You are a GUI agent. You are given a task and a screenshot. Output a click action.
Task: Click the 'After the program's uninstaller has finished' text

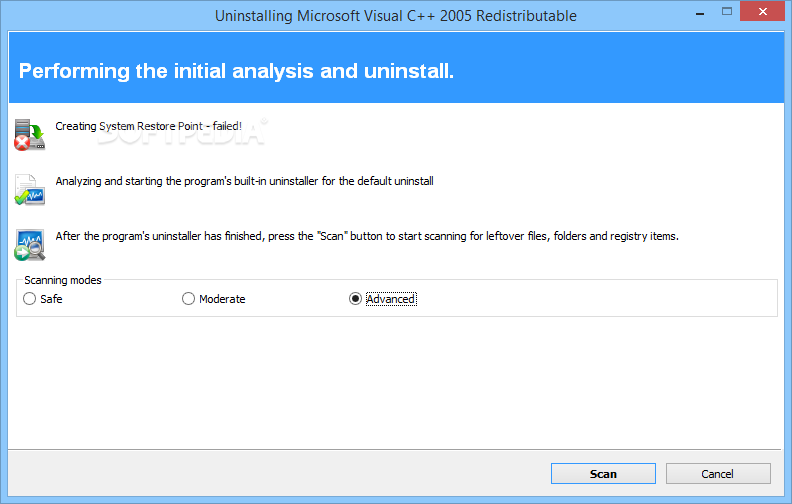pos(367,236)
